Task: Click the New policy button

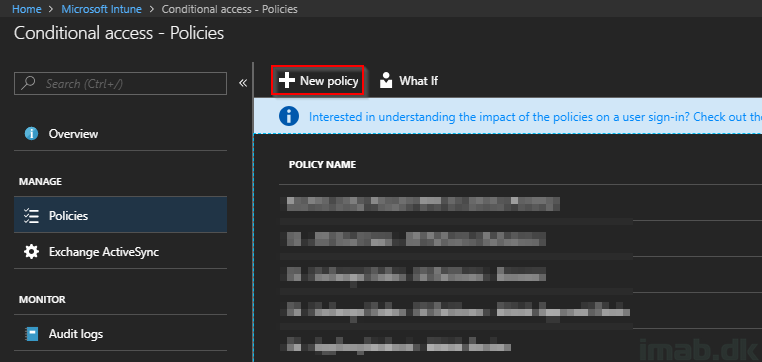Action: pos(318,80)
